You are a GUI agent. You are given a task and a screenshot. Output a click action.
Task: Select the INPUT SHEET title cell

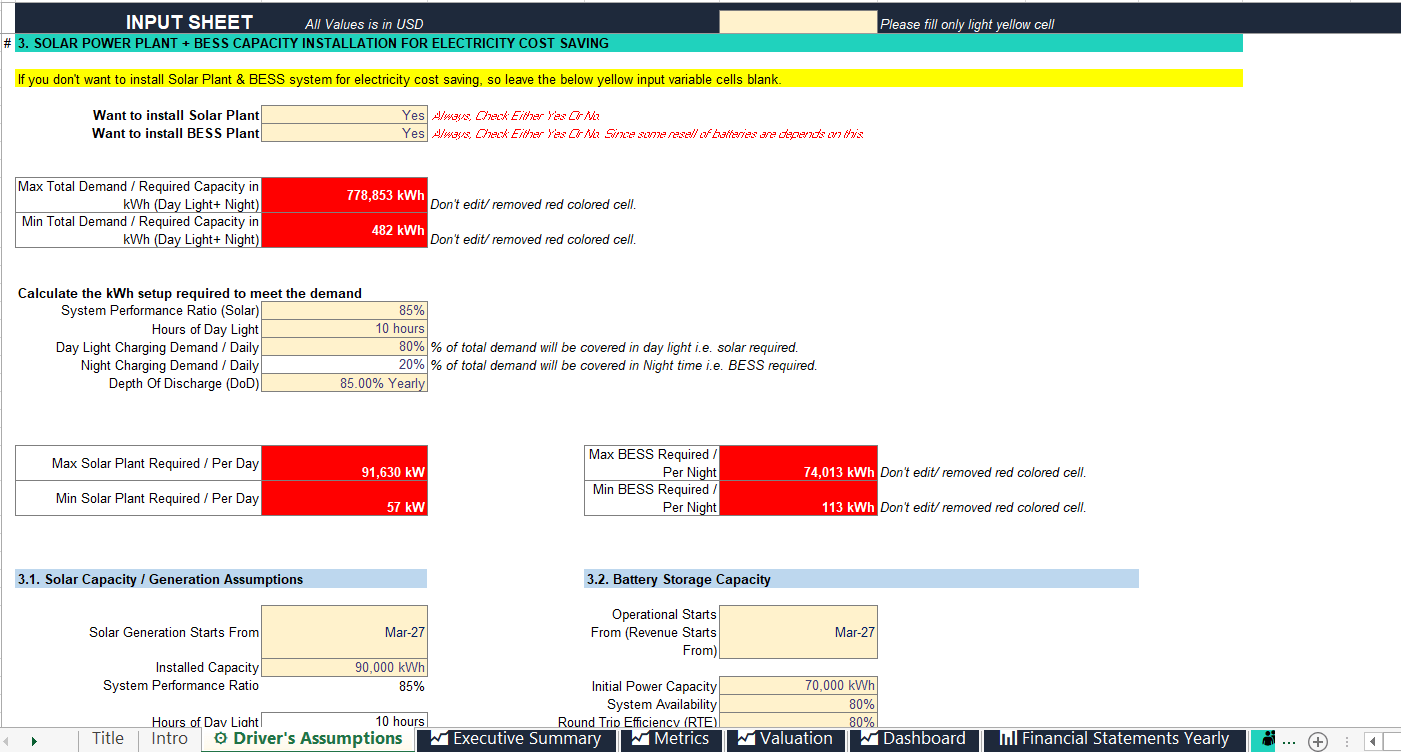(189, 22)
